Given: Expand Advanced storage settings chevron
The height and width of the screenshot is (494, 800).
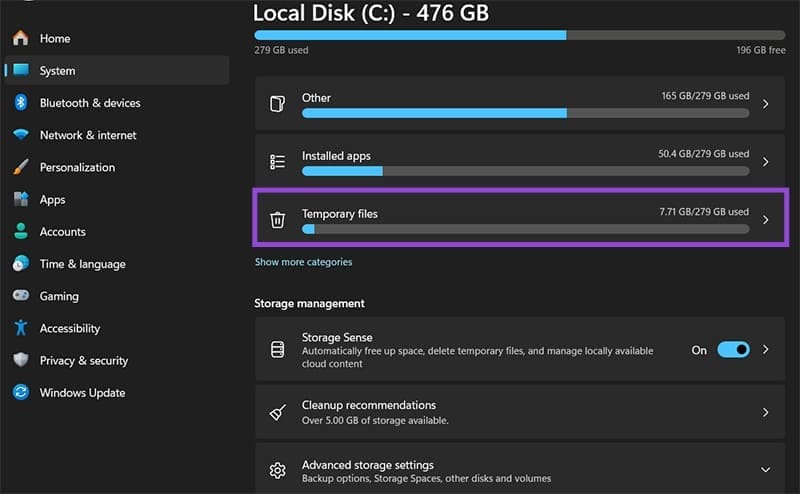Looking at the screenshot, I should point(765,470).
